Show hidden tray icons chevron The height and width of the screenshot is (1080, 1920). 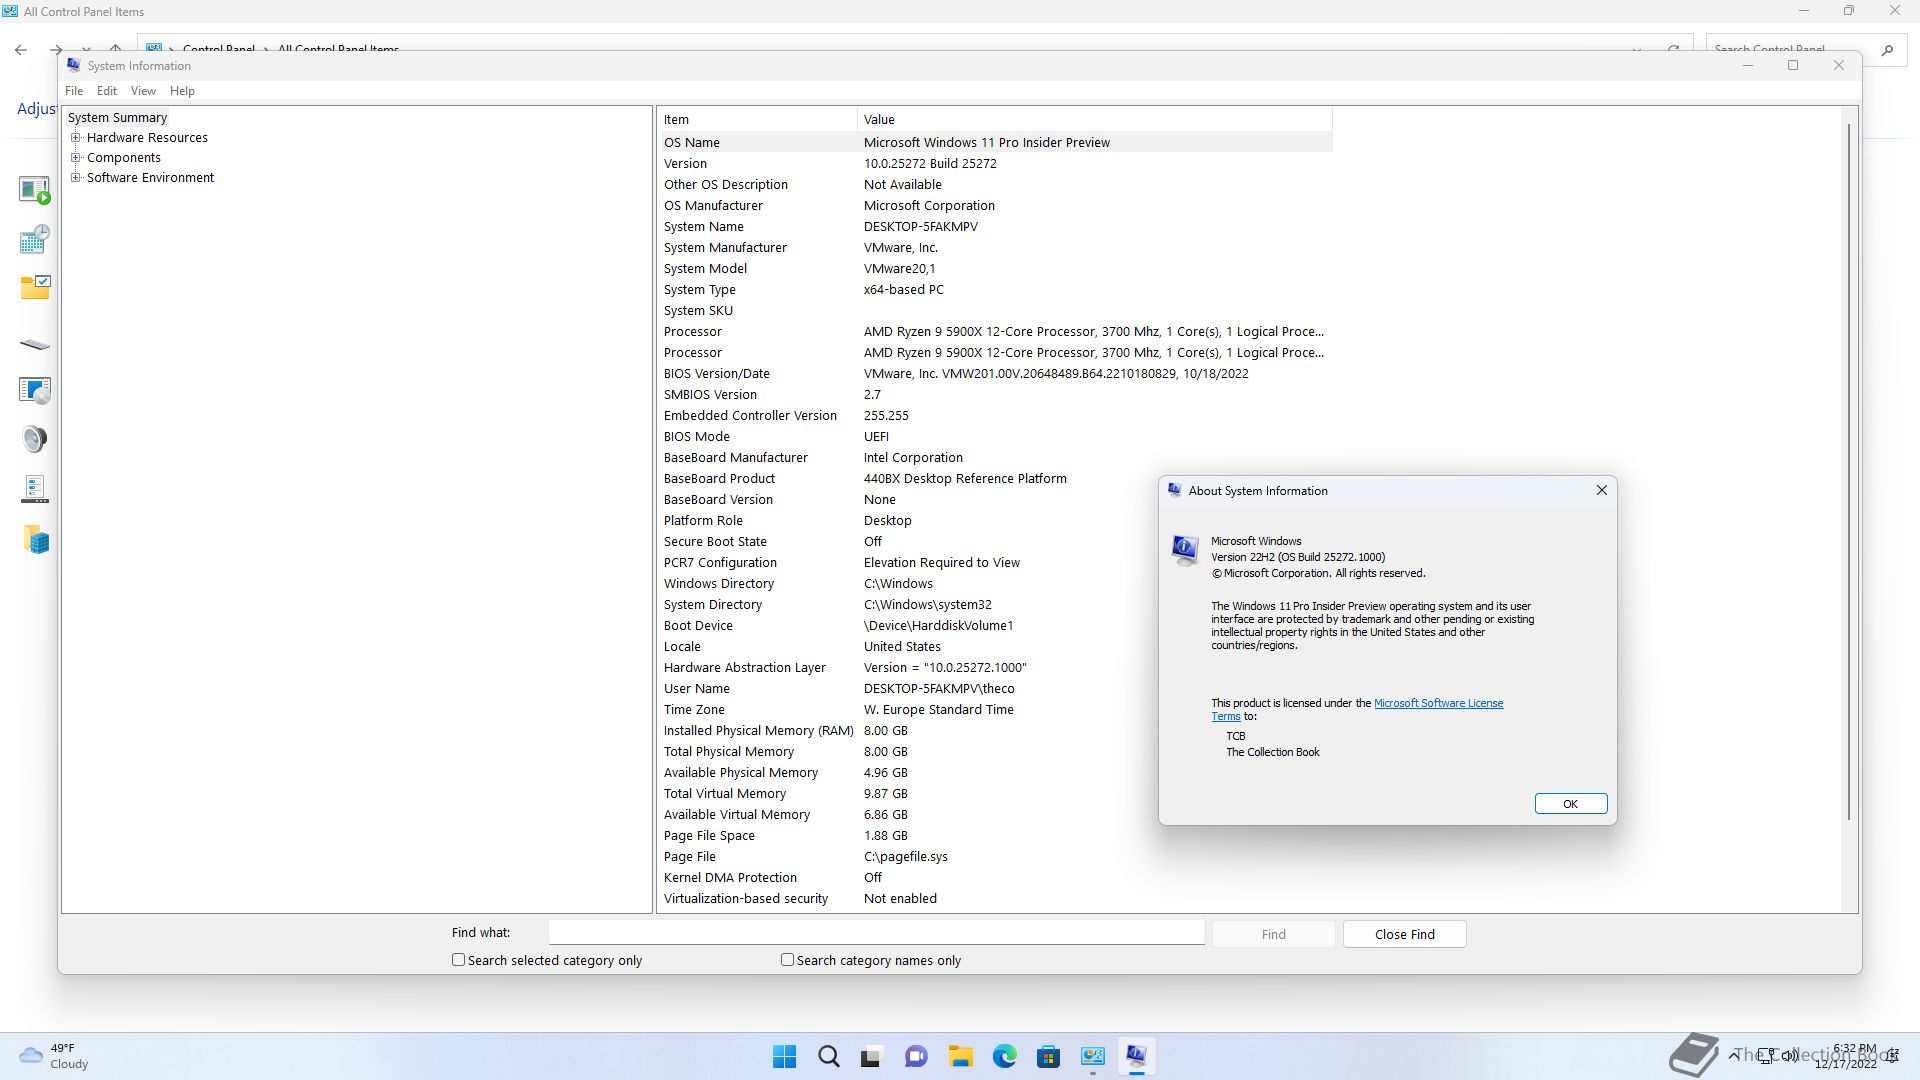[1732, 1055]
